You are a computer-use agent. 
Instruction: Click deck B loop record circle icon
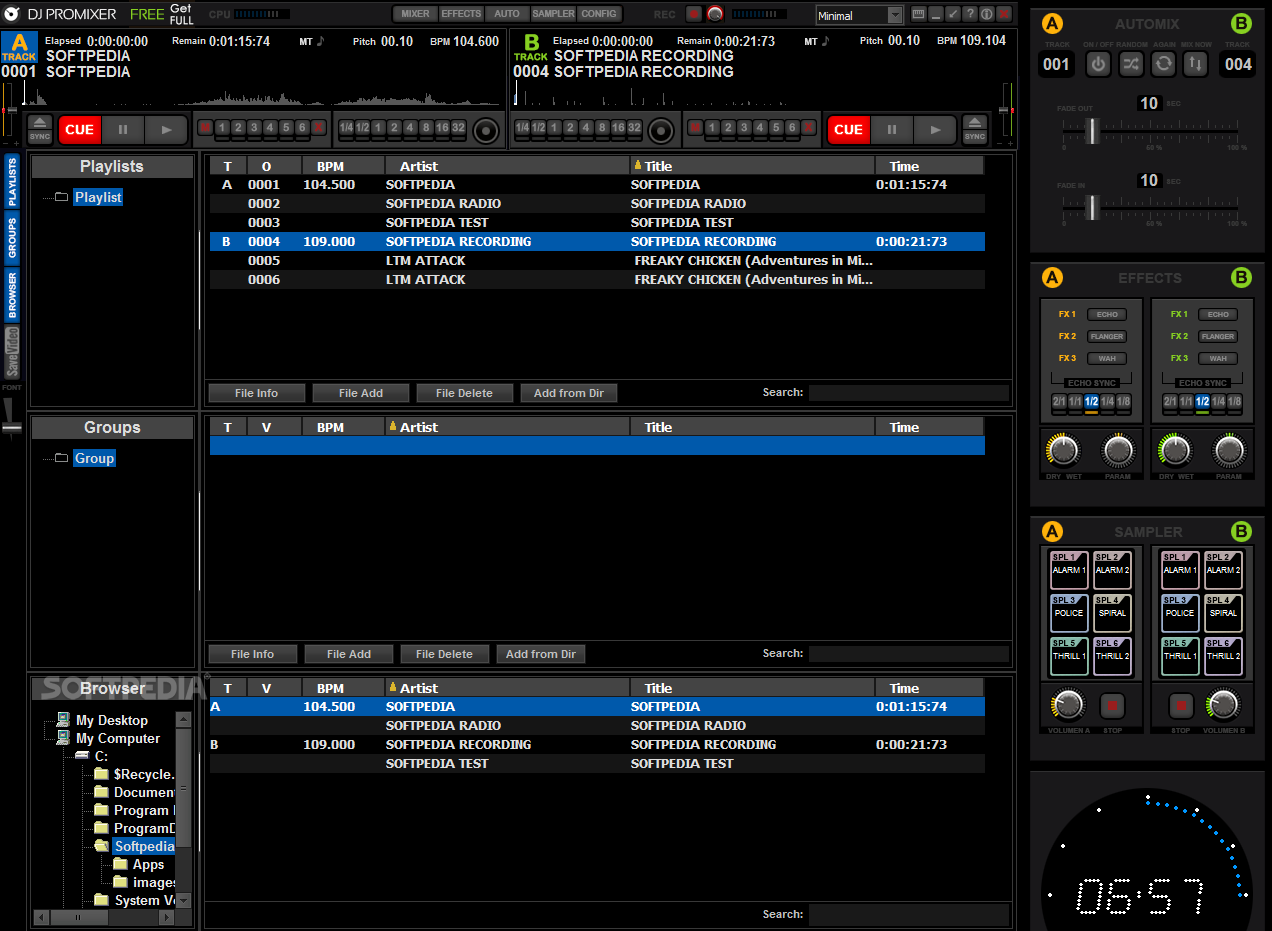pyautogui.click(x=661, y=130)
